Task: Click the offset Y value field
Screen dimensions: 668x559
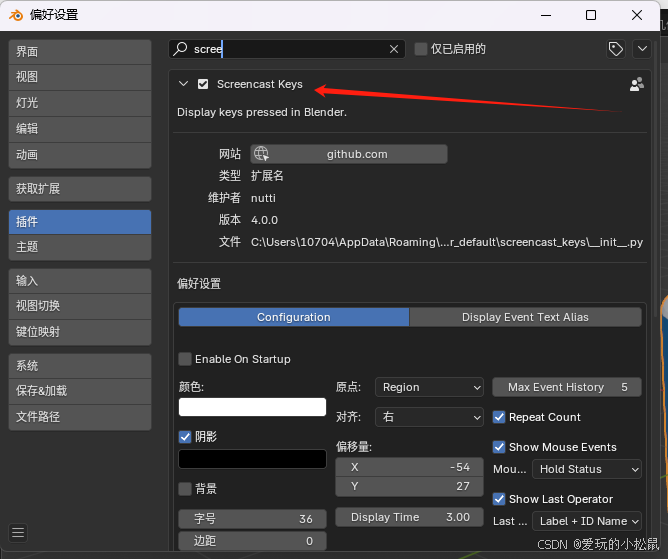Action: click(x=409, y=487)
